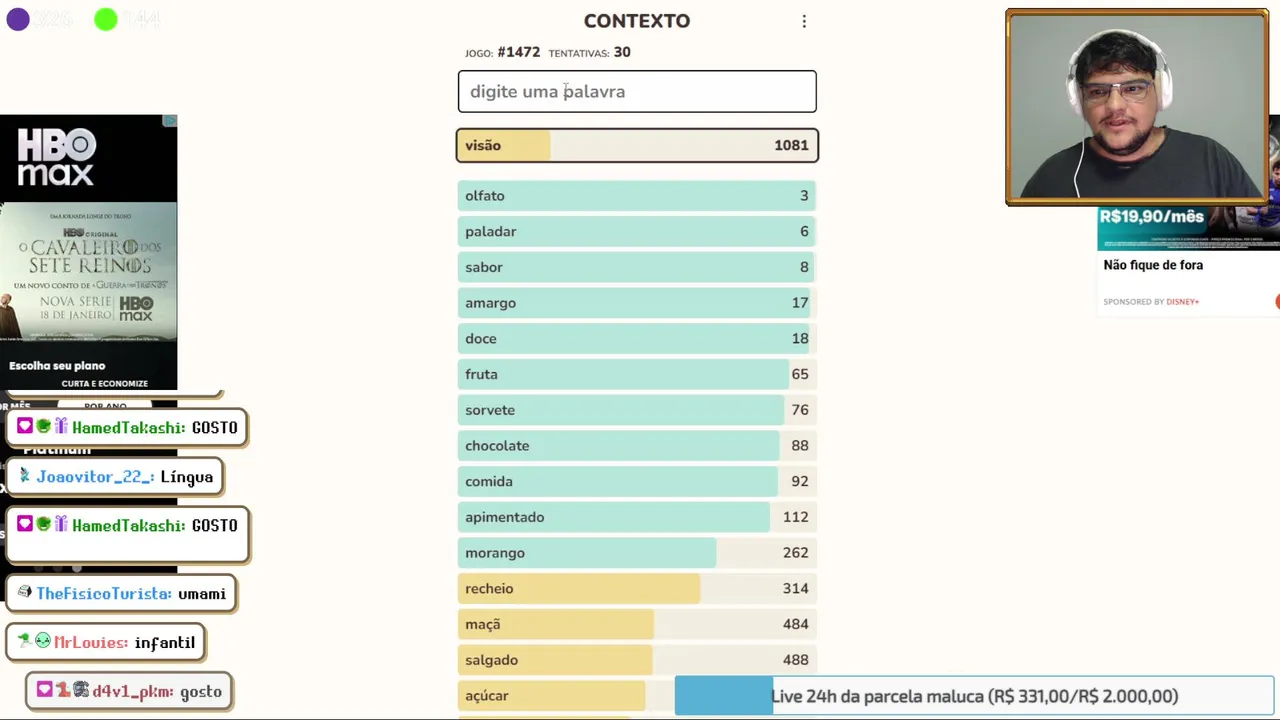The image size is (1280, 720).
Task: Click the 'Sponsored by Disney+' label
Action: point(1151,301)
